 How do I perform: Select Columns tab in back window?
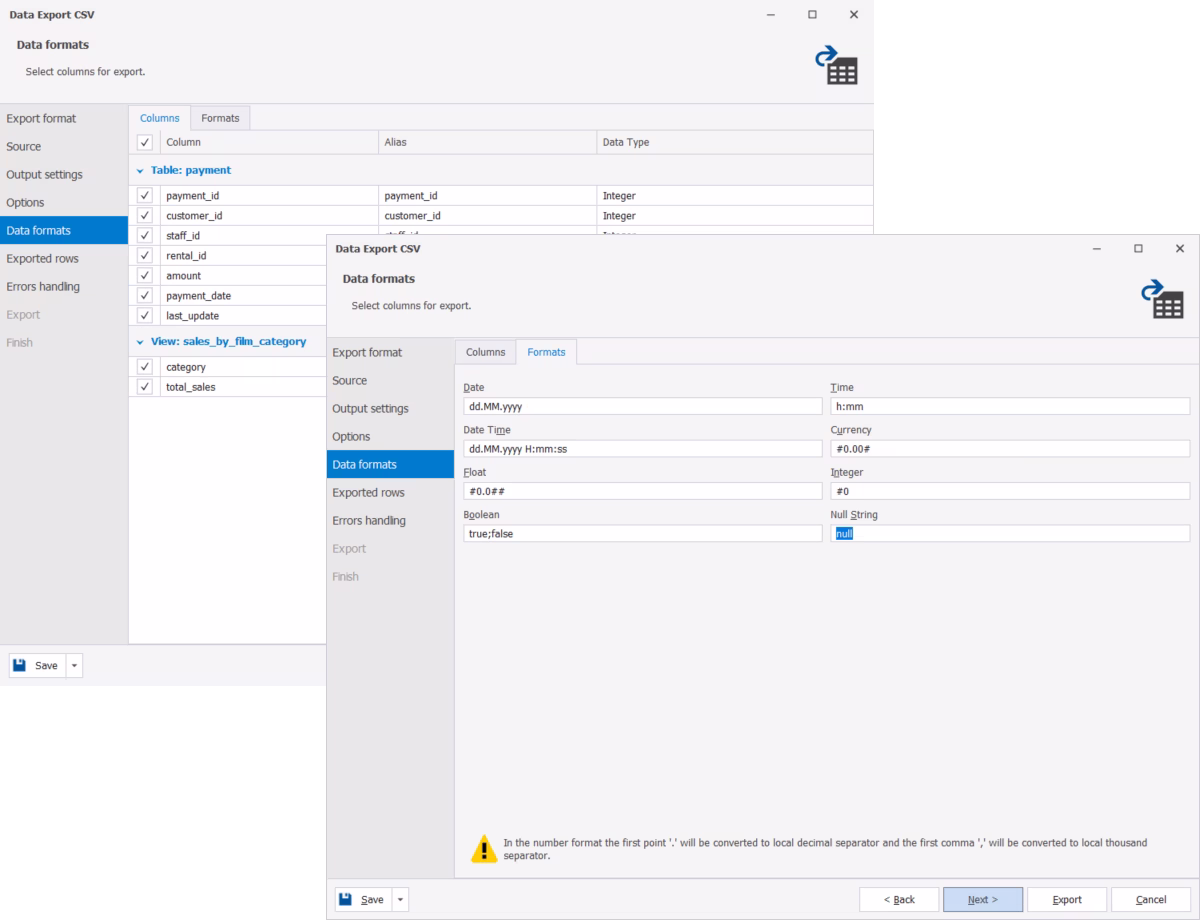159,118
